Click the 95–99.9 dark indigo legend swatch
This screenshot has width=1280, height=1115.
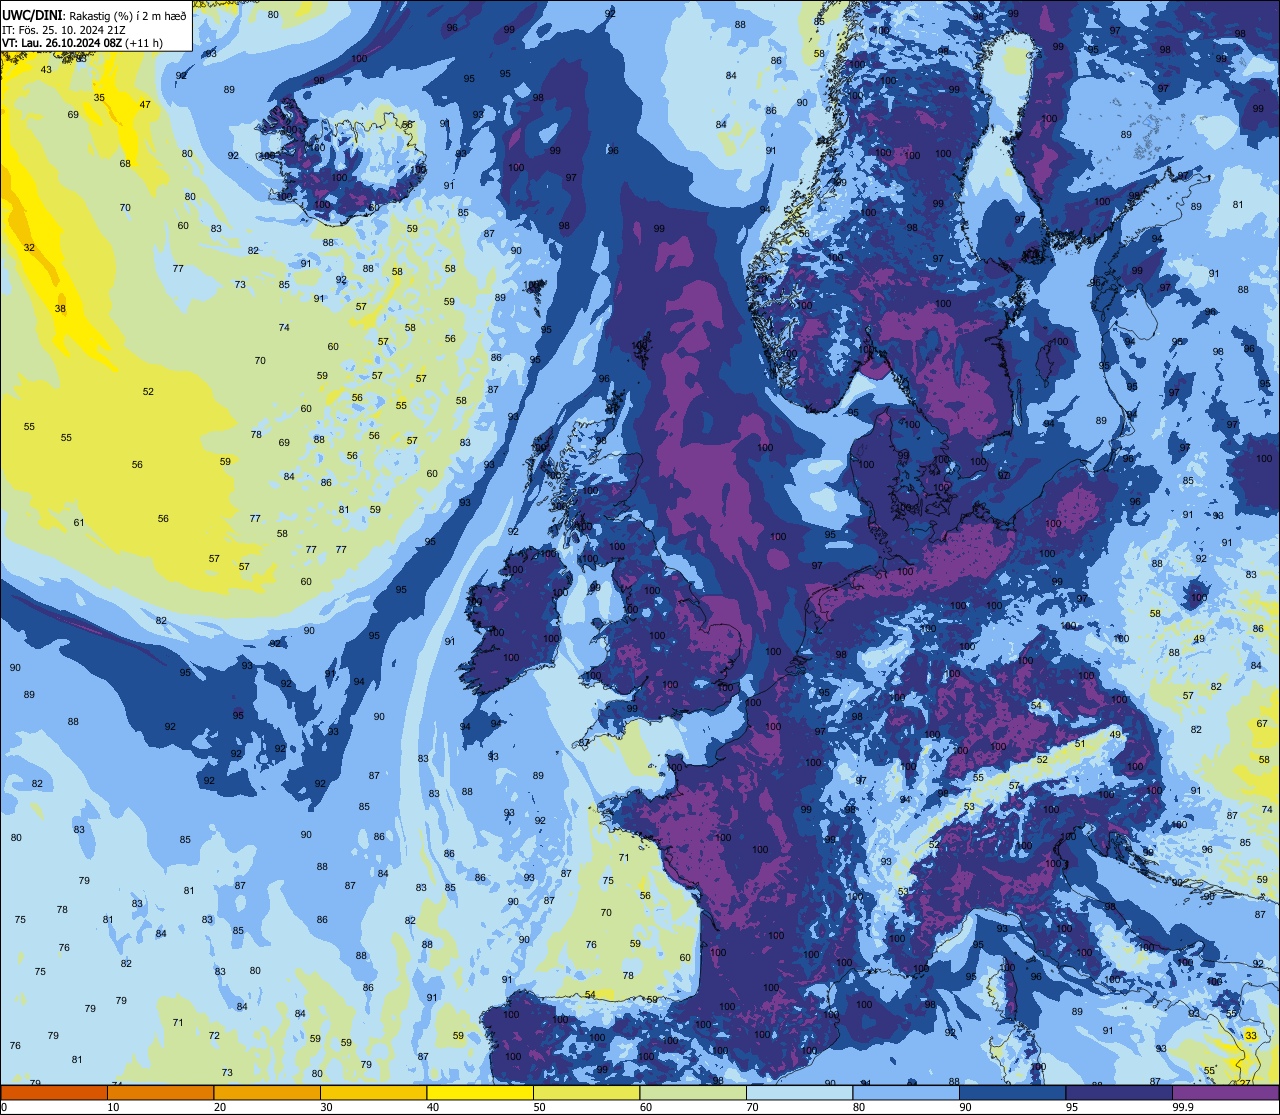point(1119,1093)
